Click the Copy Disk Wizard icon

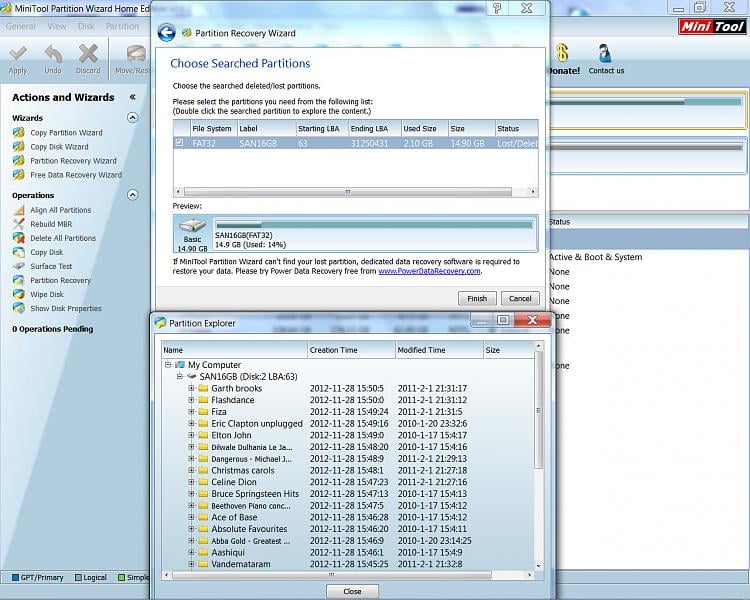pos(19,146)
